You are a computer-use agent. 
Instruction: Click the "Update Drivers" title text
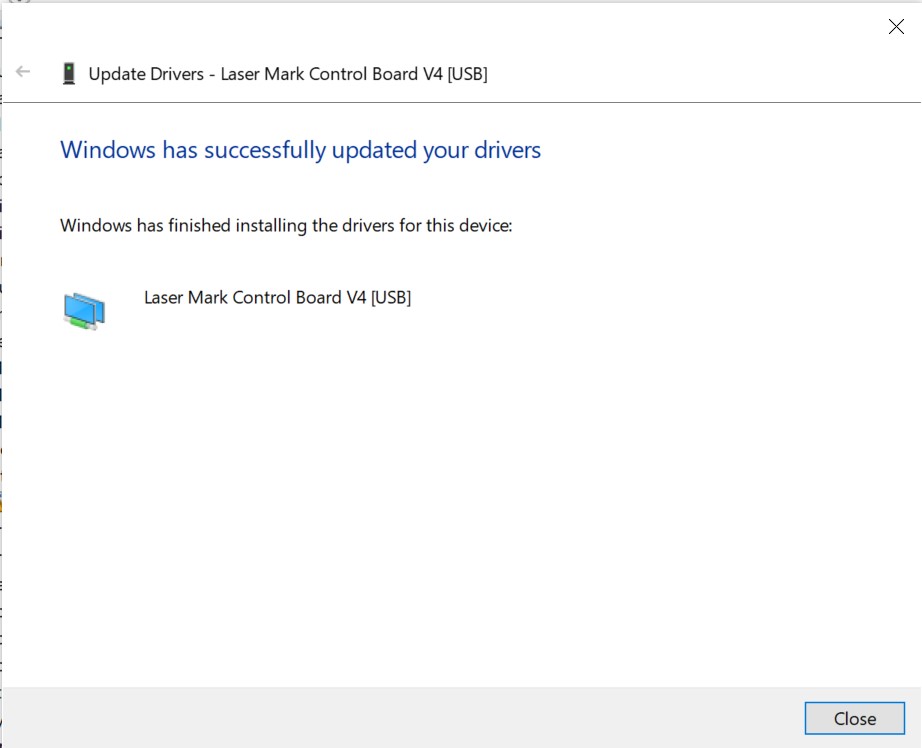(146, 74)
